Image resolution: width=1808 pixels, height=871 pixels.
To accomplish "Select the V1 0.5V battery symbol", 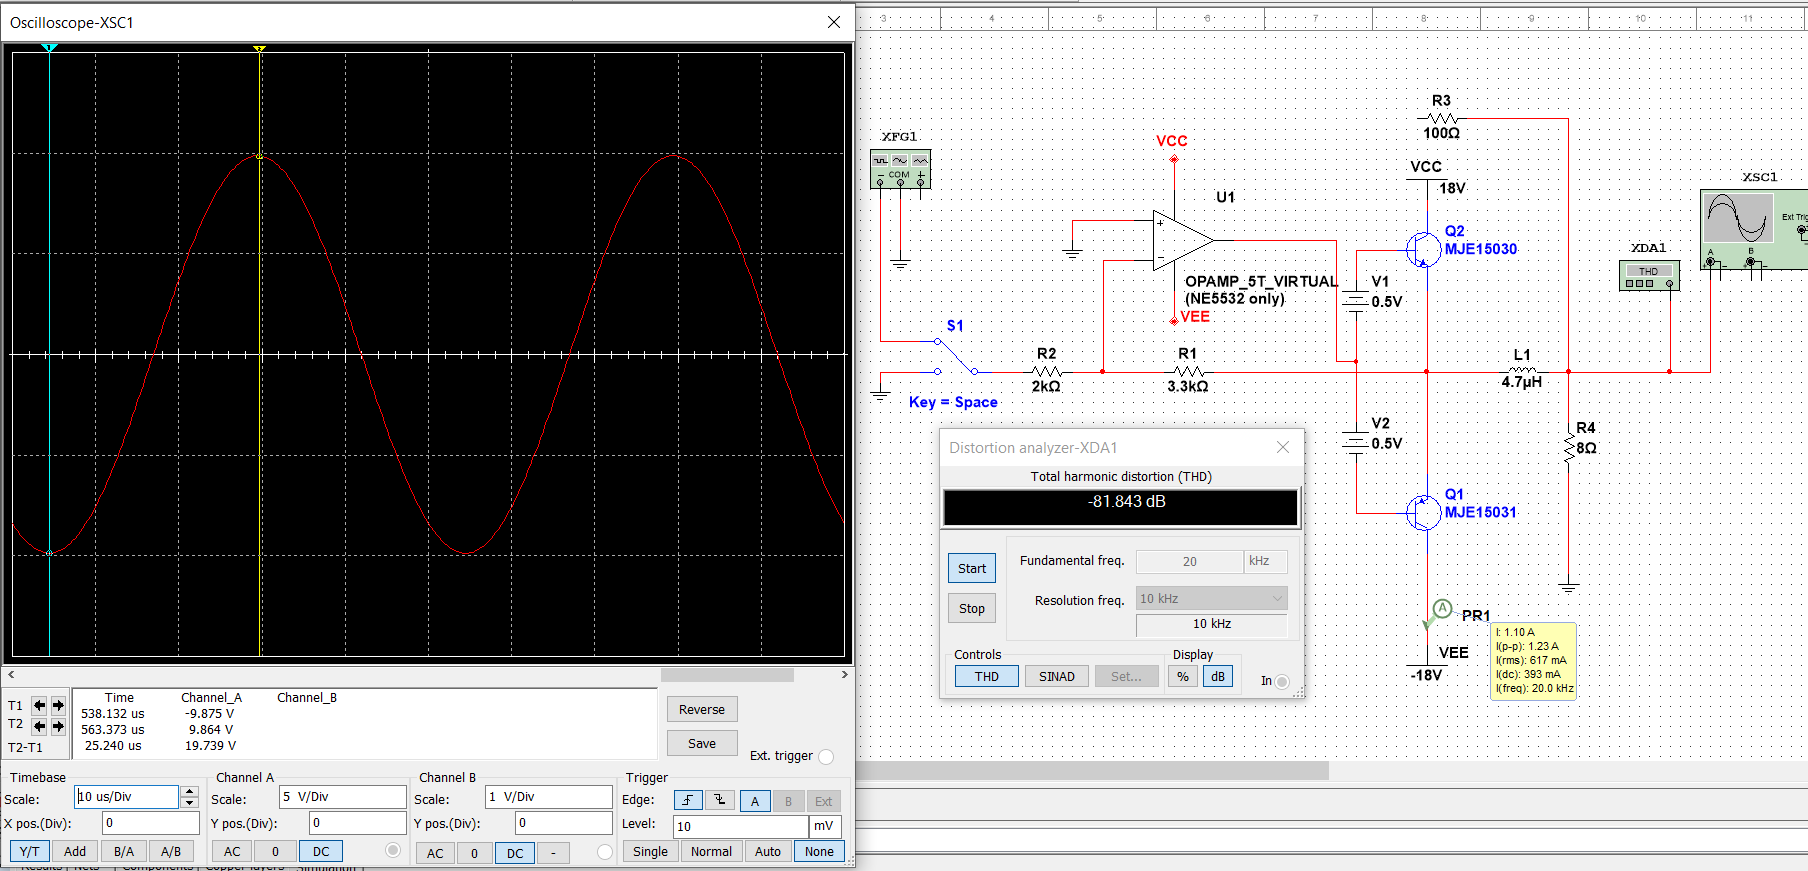I will pyautogui.click(x=1355, y=298).
